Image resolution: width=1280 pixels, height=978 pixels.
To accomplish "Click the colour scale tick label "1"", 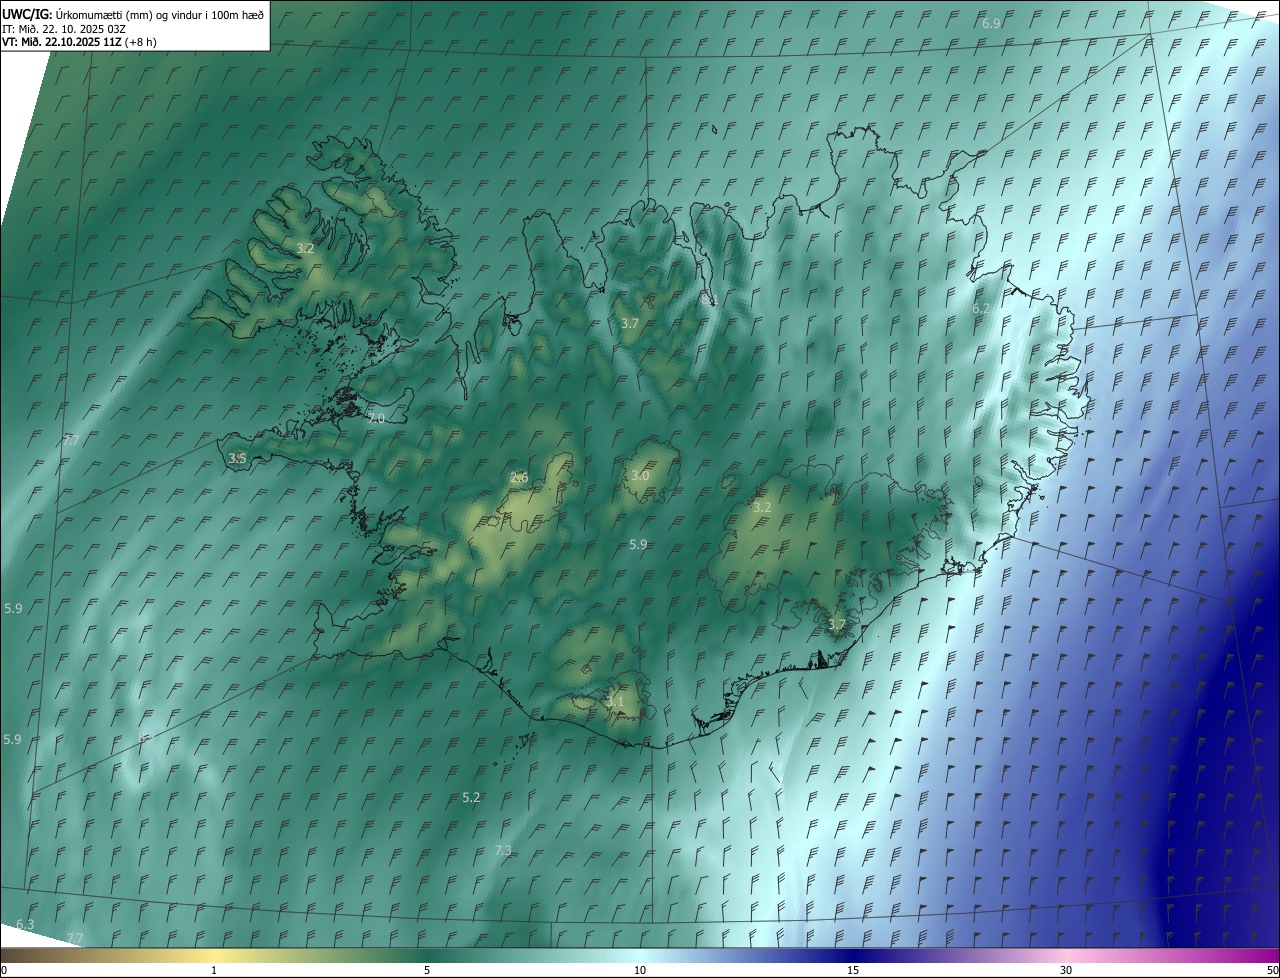I will coord(214,970).
